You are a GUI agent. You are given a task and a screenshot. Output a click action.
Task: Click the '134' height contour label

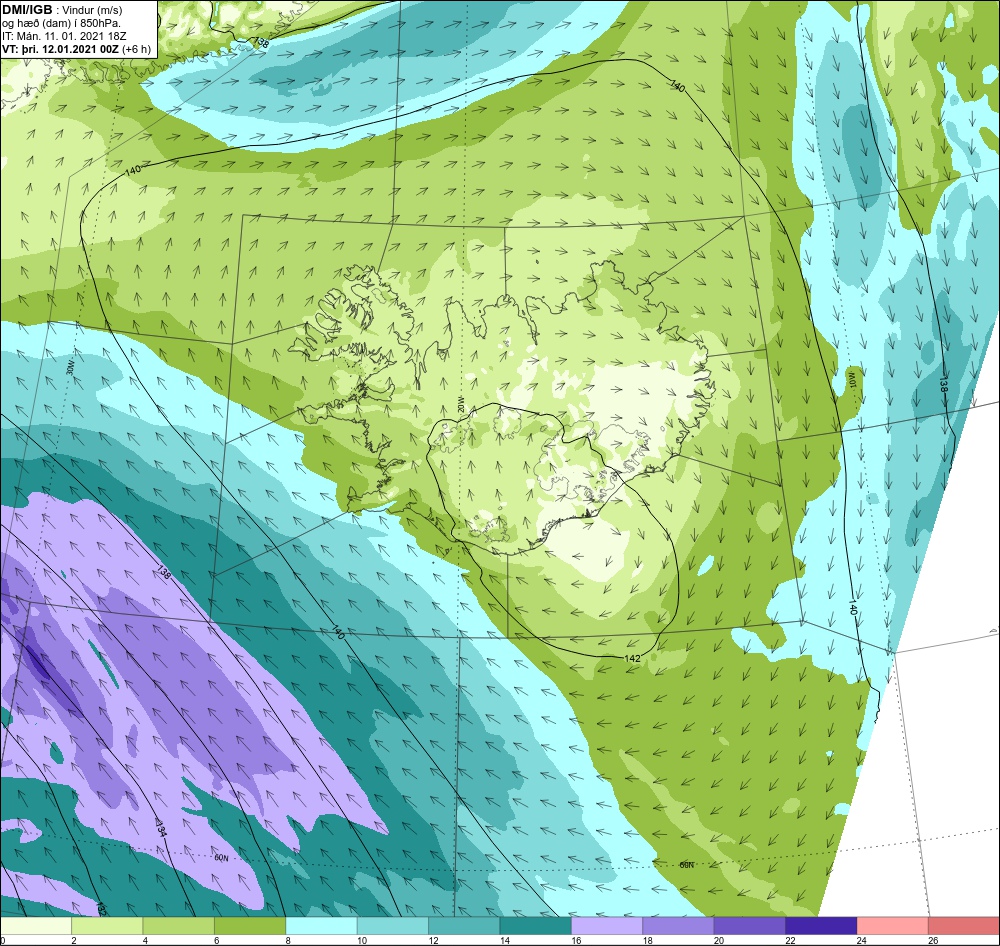click(161, 828)
